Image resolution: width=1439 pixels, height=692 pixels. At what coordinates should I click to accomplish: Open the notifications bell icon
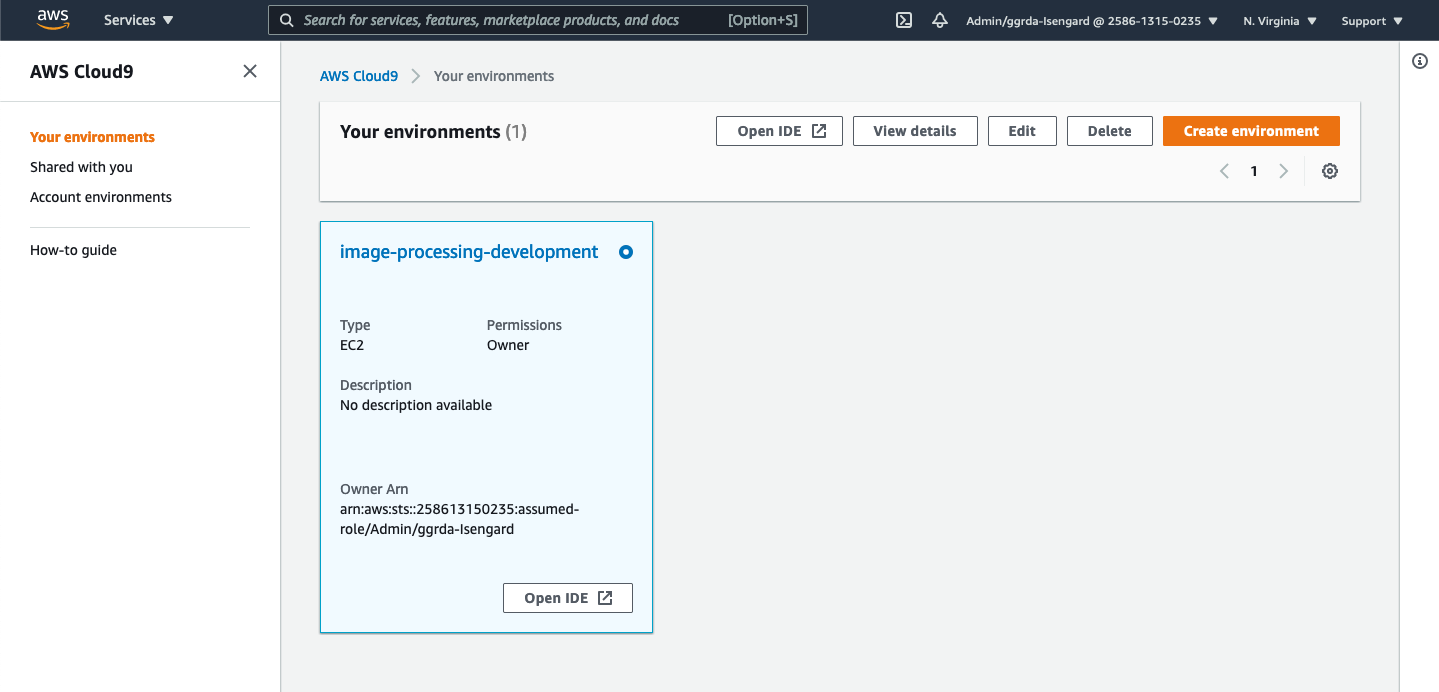point(940,20)
